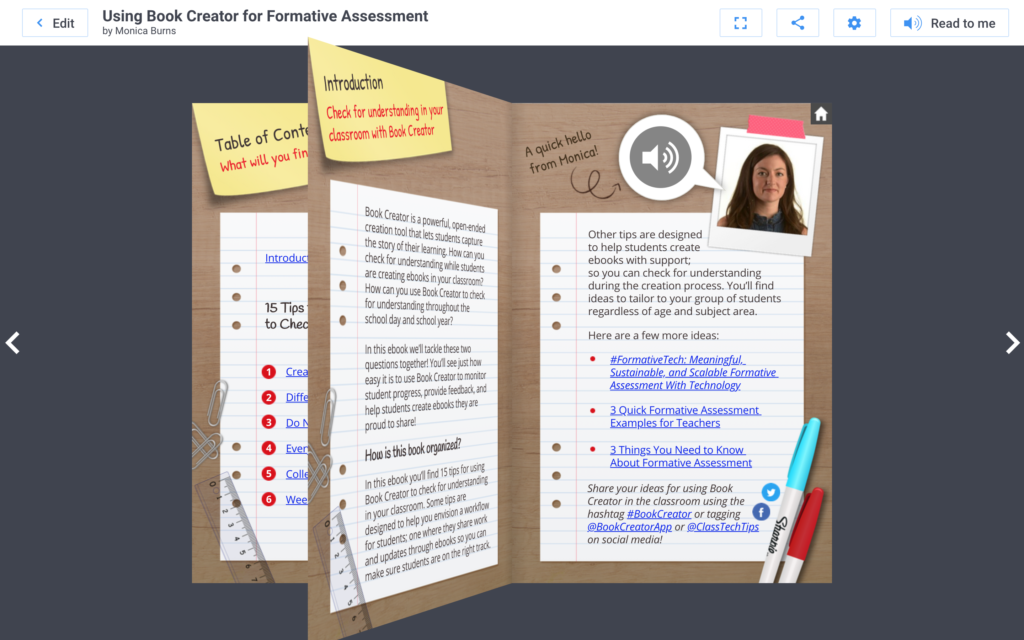Click the 'How is this book organized?' heading
Viewport: 1024px width, 640px height.
pos(413,451)
